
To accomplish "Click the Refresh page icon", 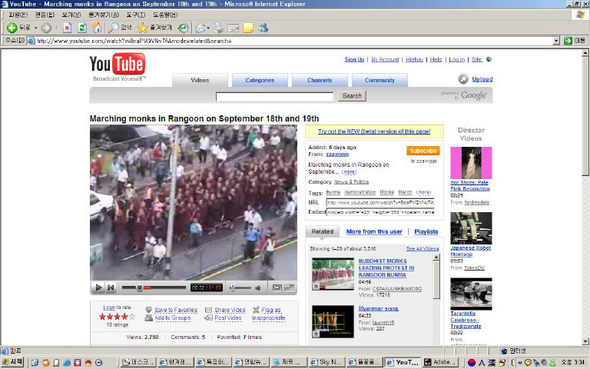I will coord(82,27).
